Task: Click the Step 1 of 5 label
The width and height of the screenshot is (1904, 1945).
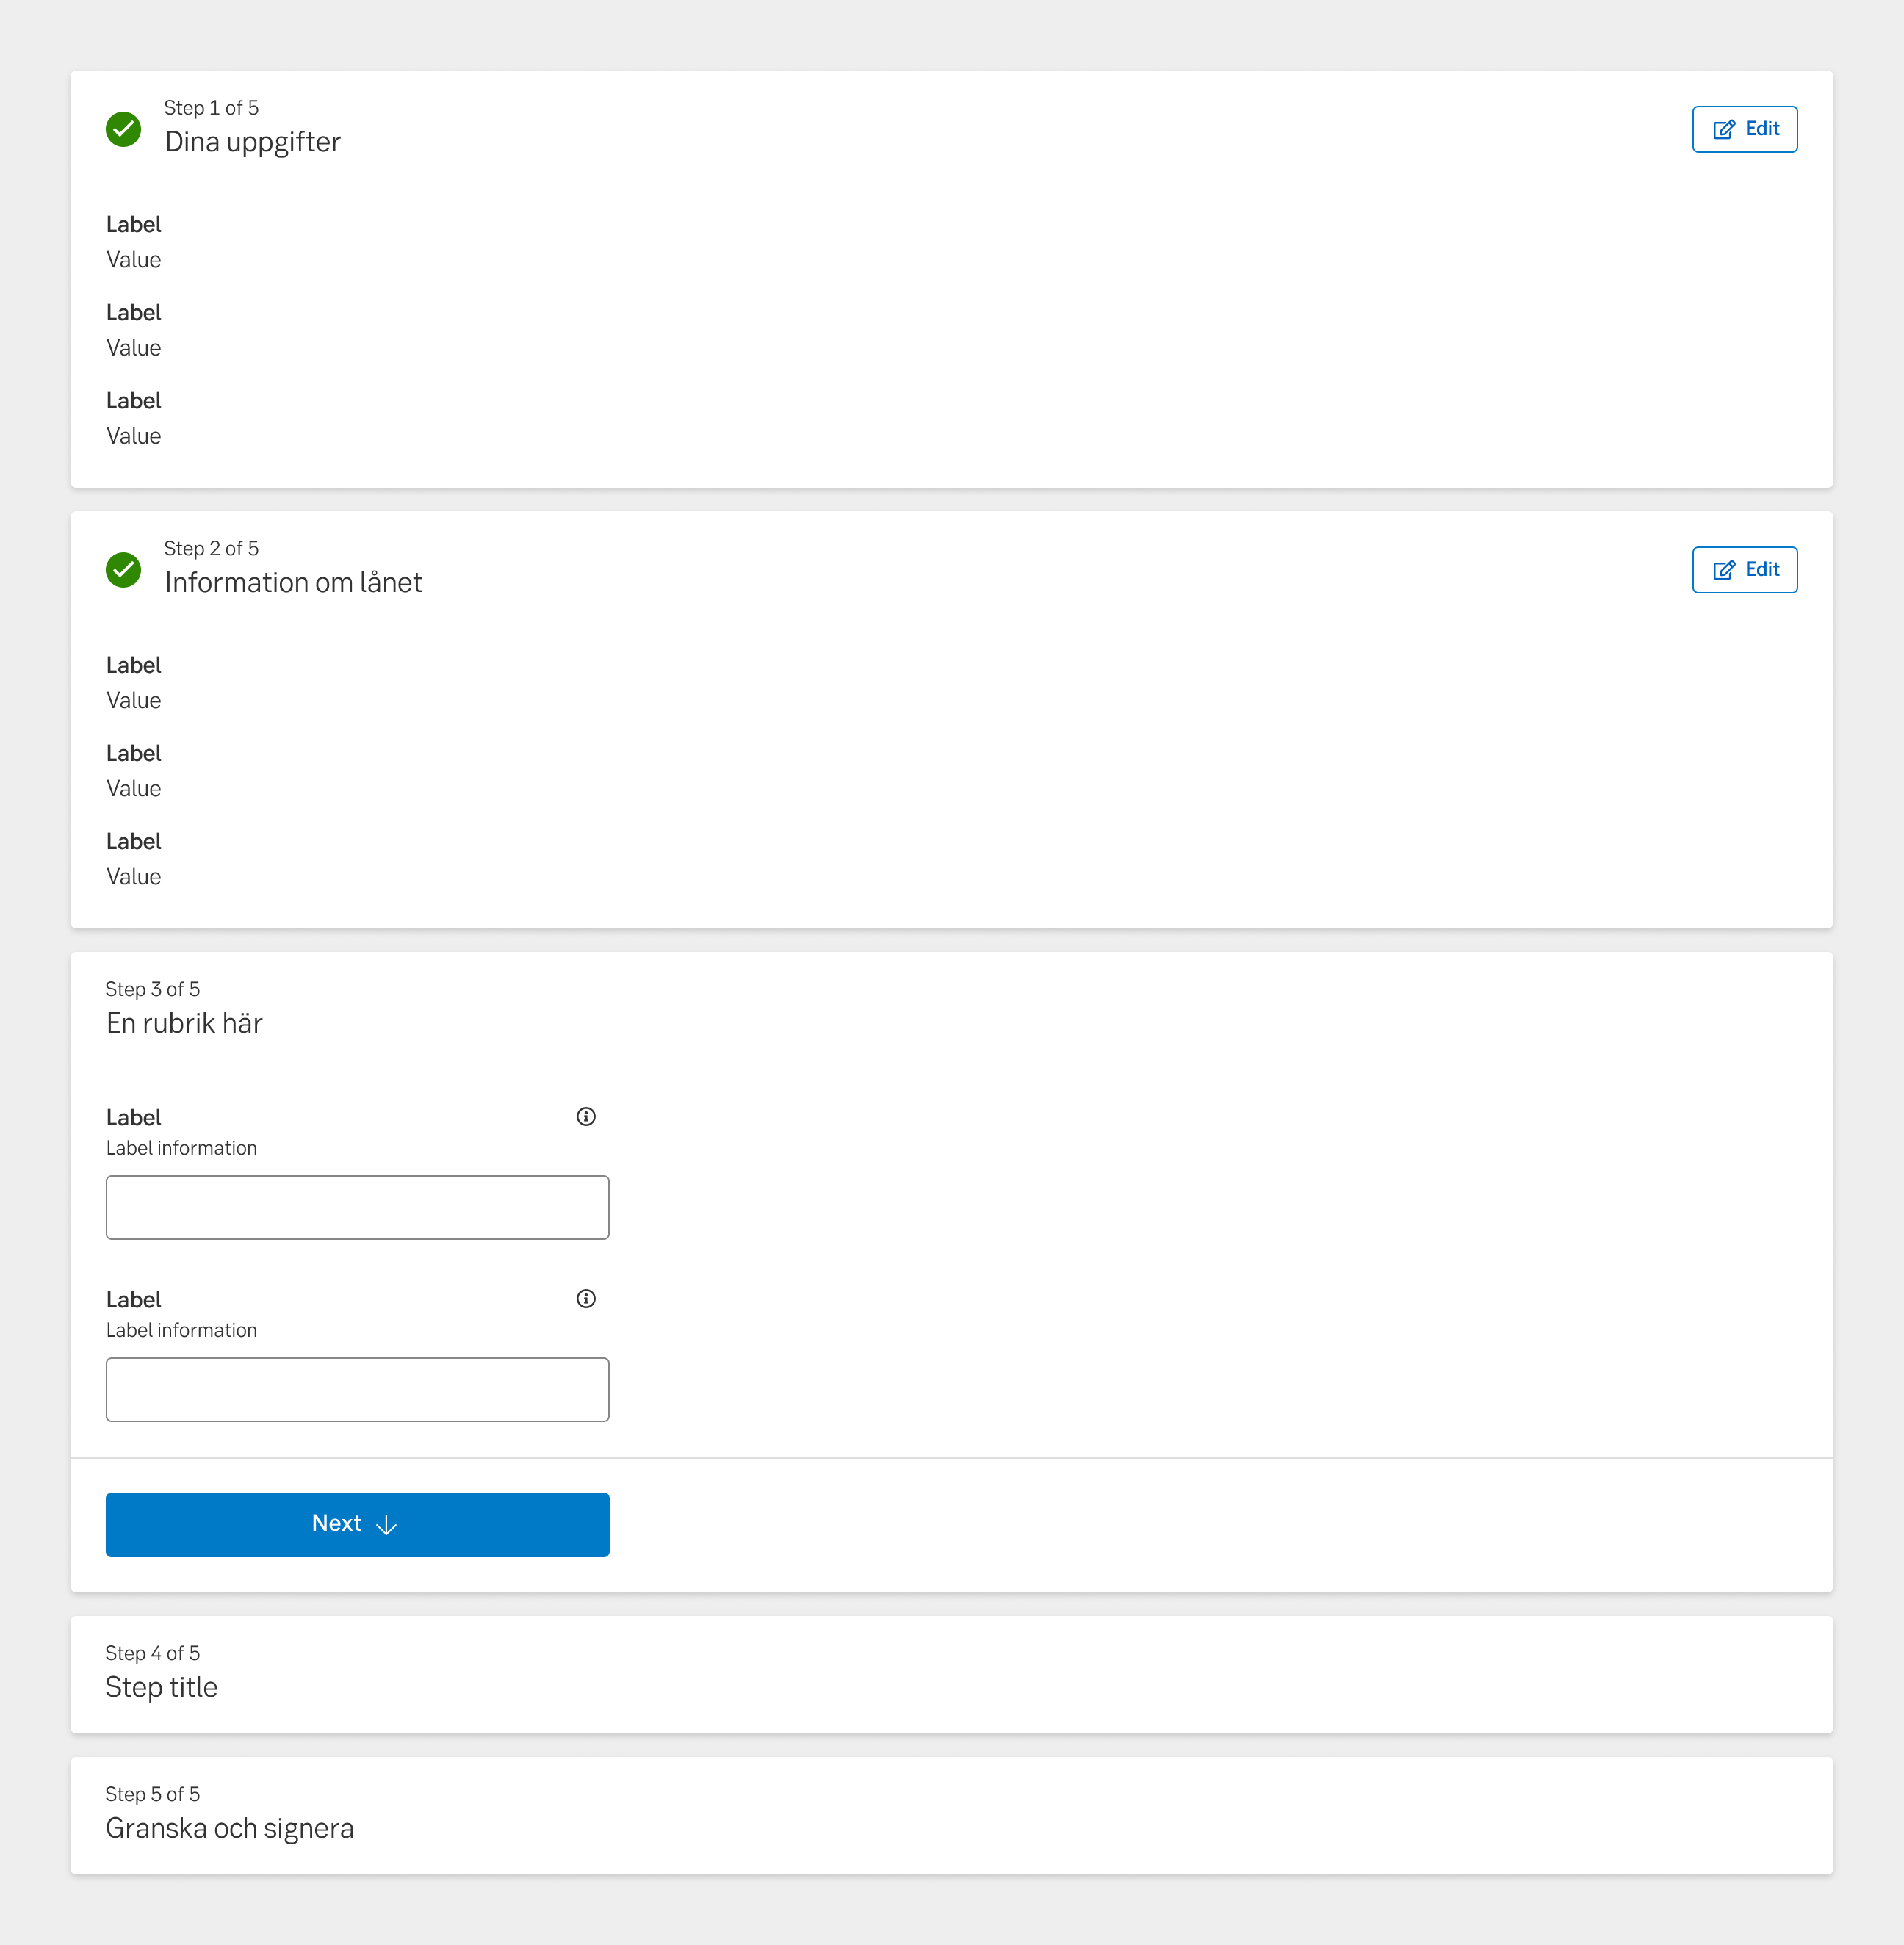Action: click(211, 107)
